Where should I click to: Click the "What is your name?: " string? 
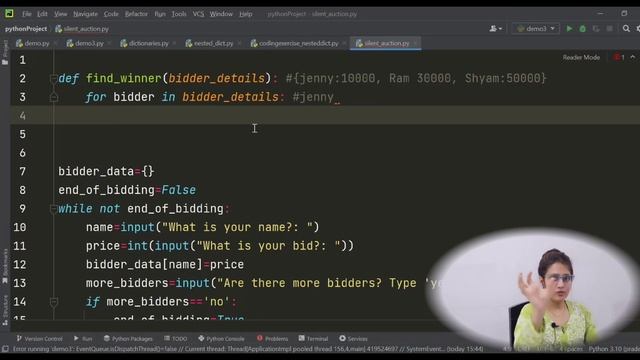coord(238,227)
